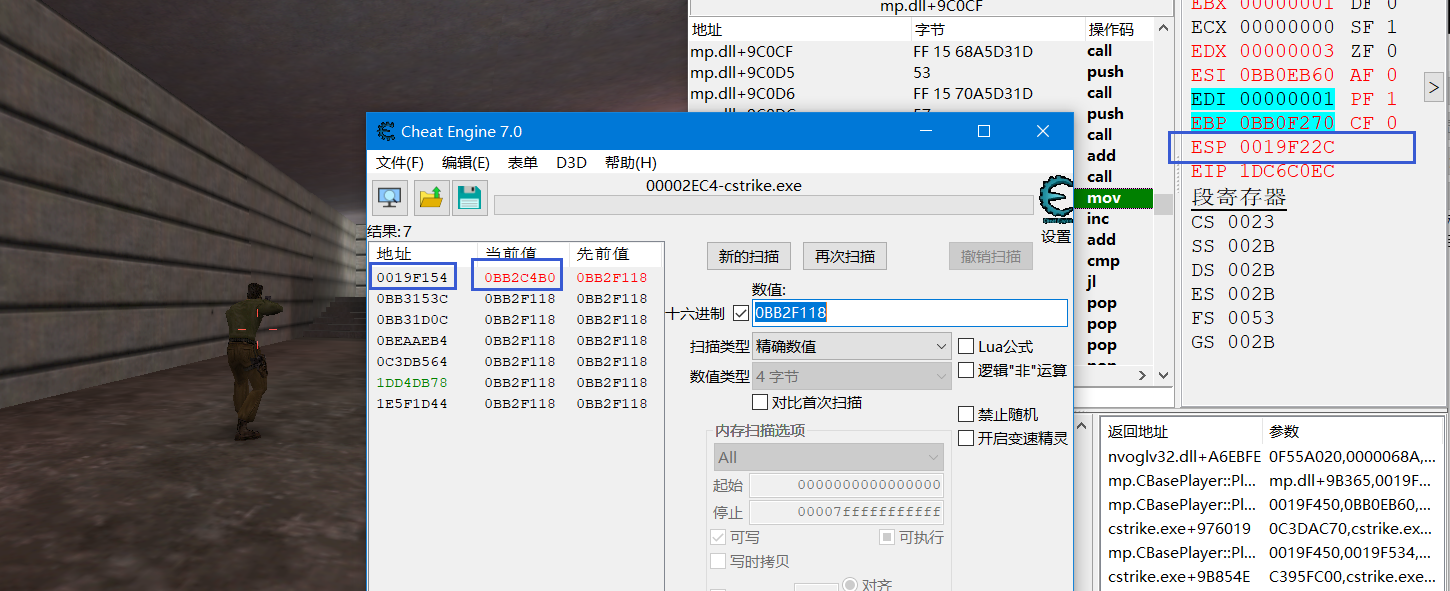
Task: Click the 起始 start address field
Action: point(846,485)
